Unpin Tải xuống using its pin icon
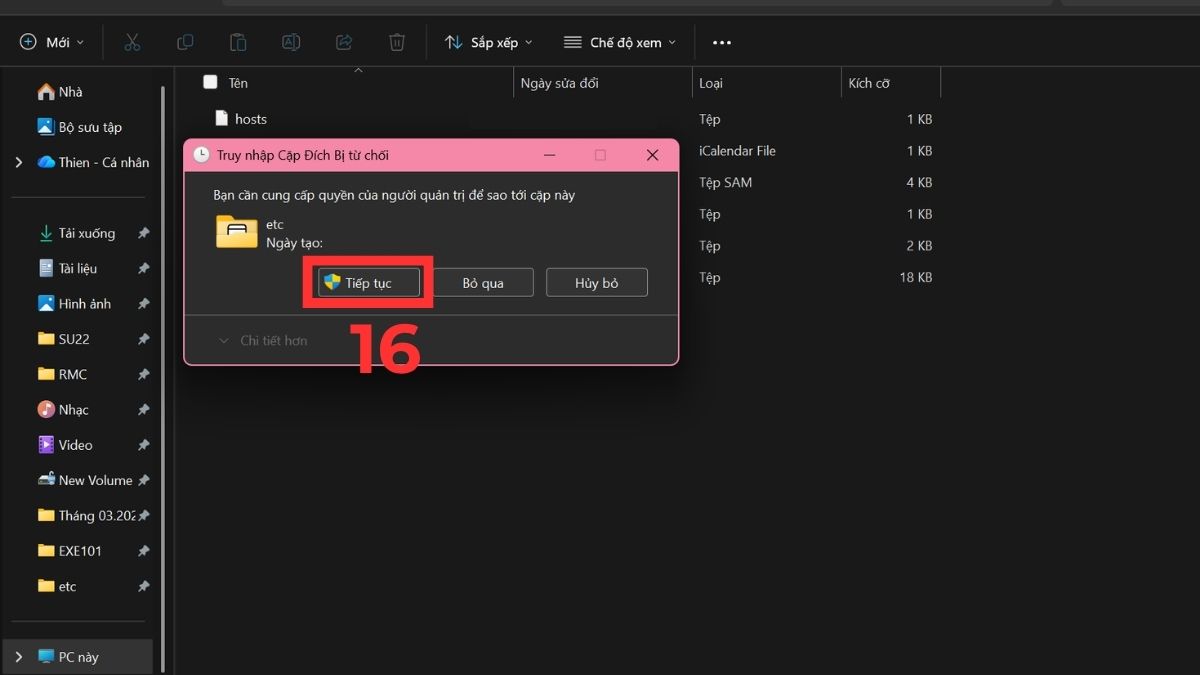The width and height of the screenshot is (1200, 675). point(143,232)
